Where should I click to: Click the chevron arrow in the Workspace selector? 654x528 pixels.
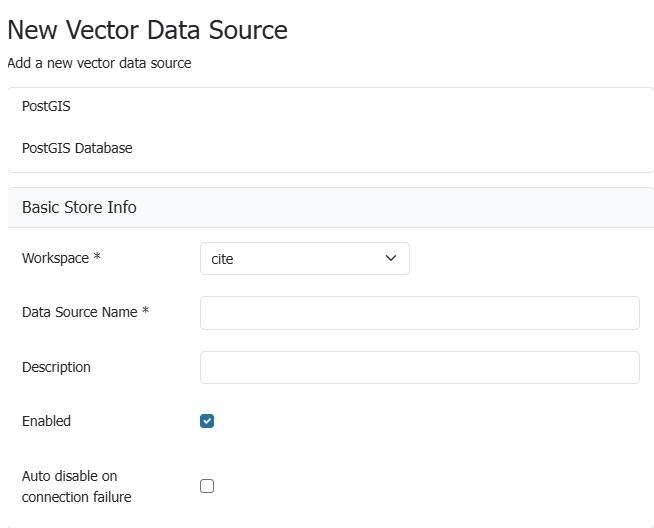click(x=391, y=258)
